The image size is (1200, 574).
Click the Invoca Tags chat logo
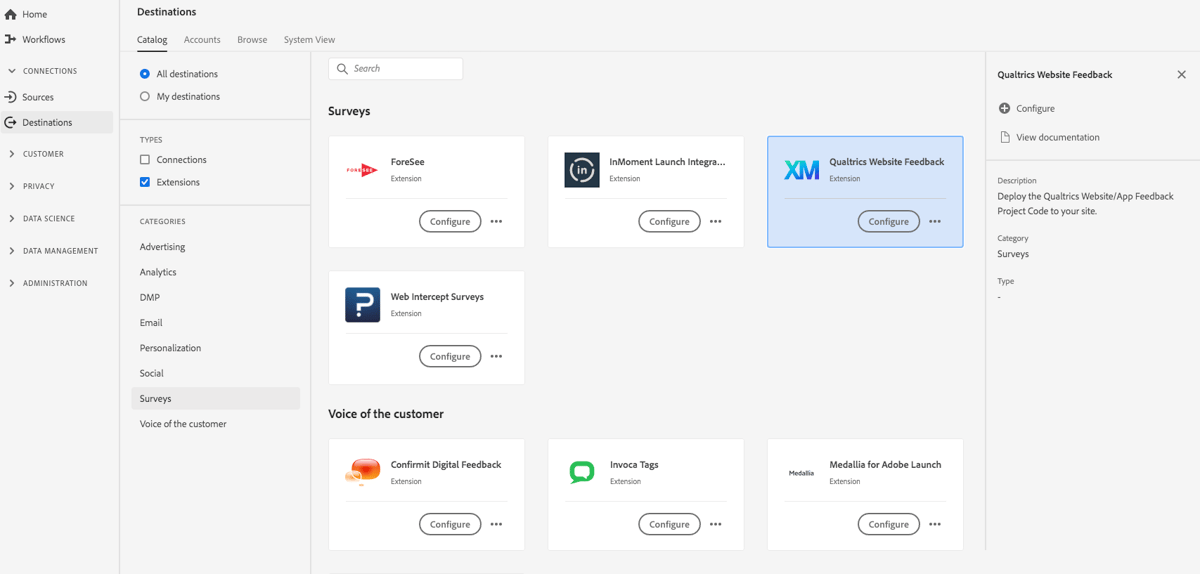click(582, 472)
